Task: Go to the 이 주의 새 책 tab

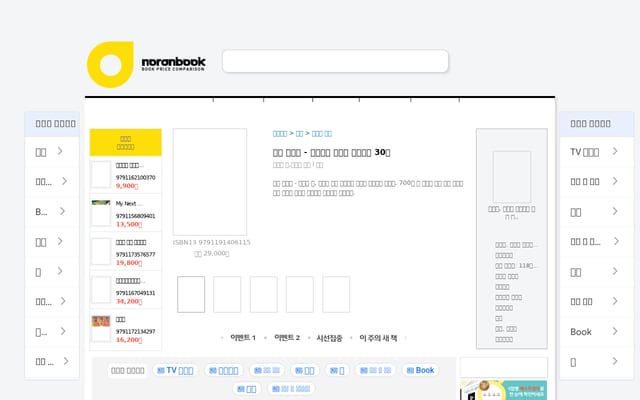Action: (378, 338)
